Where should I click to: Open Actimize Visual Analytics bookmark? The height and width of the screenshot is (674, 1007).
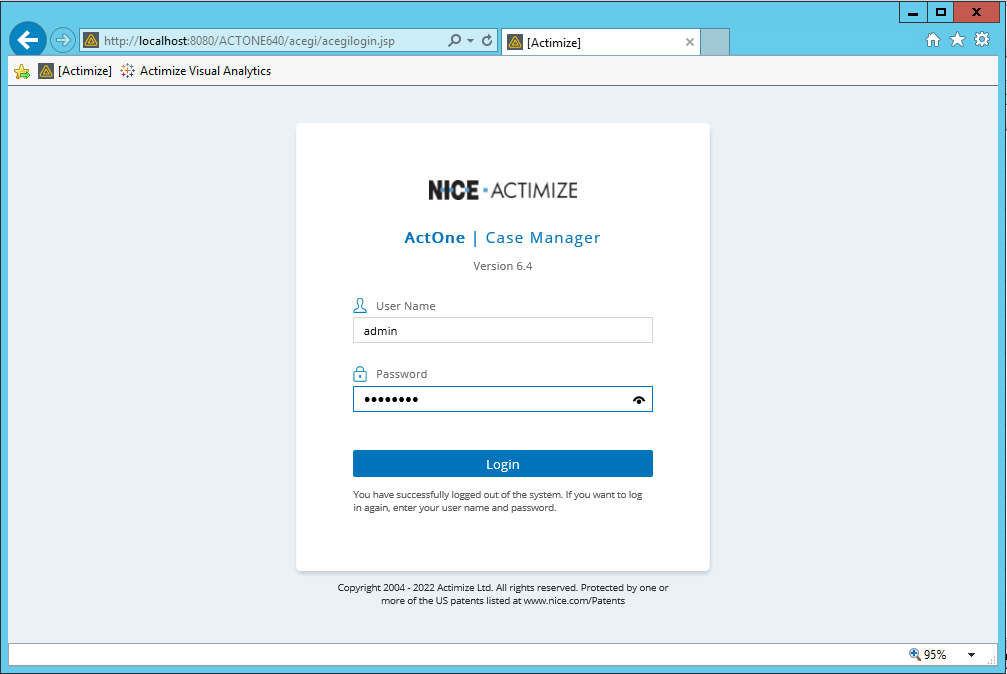196,71
